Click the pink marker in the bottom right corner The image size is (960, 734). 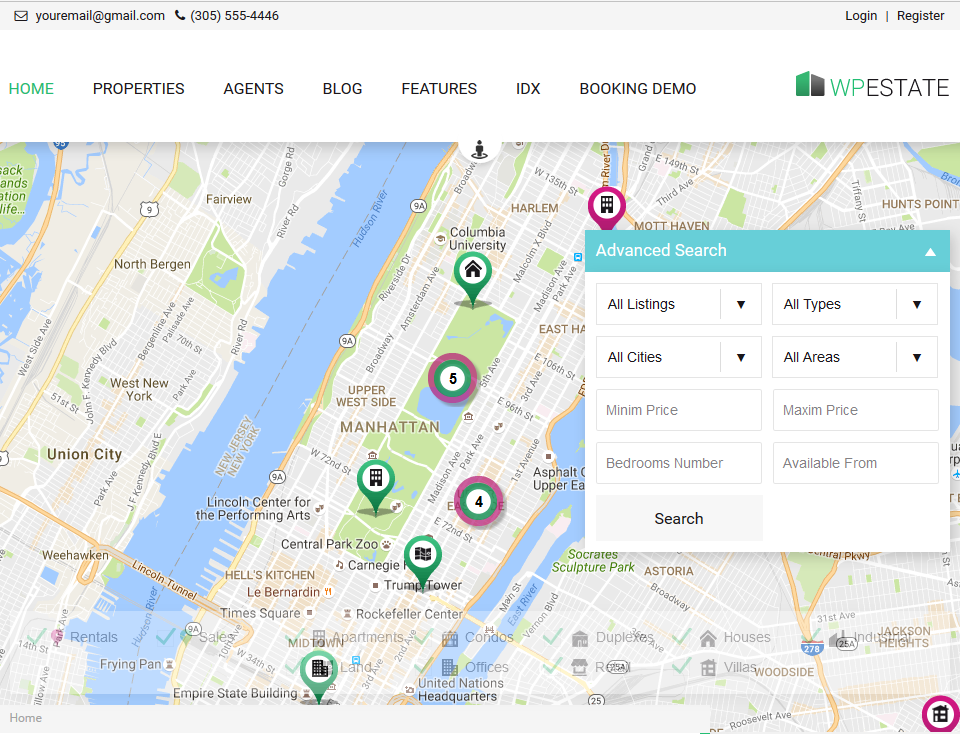pos(939,714)
